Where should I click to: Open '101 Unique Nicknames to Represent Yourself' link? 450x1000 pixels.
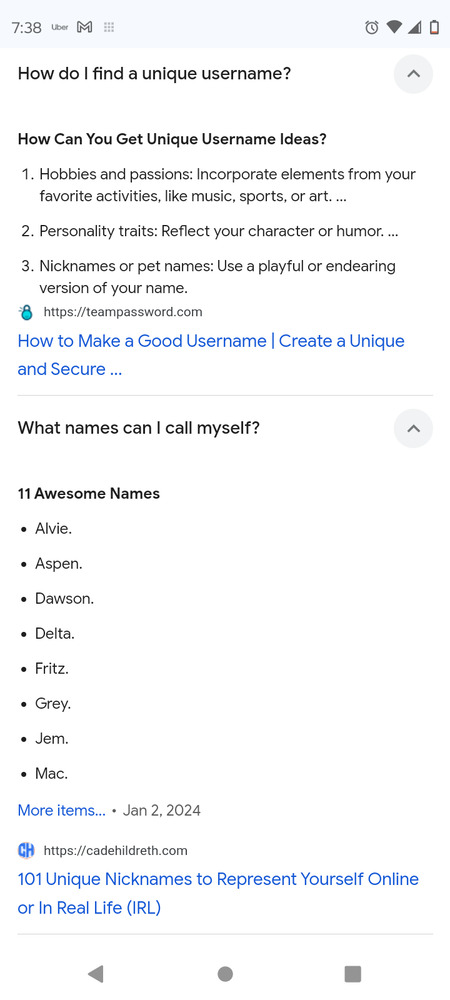(x=218, y=893)
